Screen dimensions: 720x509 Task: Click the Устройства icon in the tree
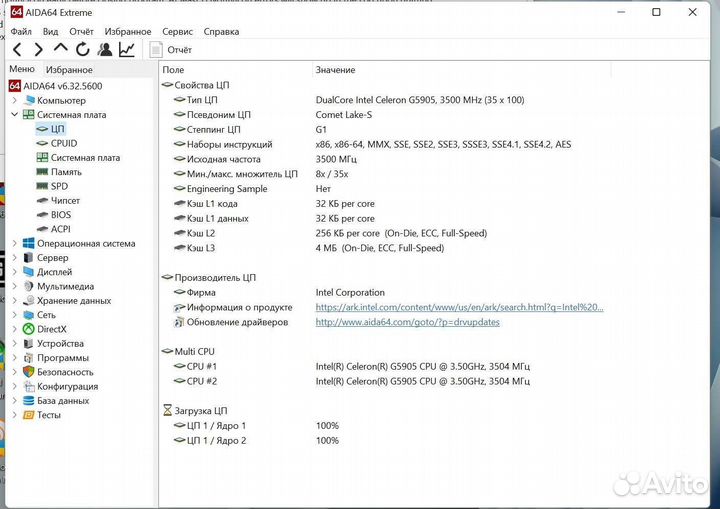tap(28, 343)
